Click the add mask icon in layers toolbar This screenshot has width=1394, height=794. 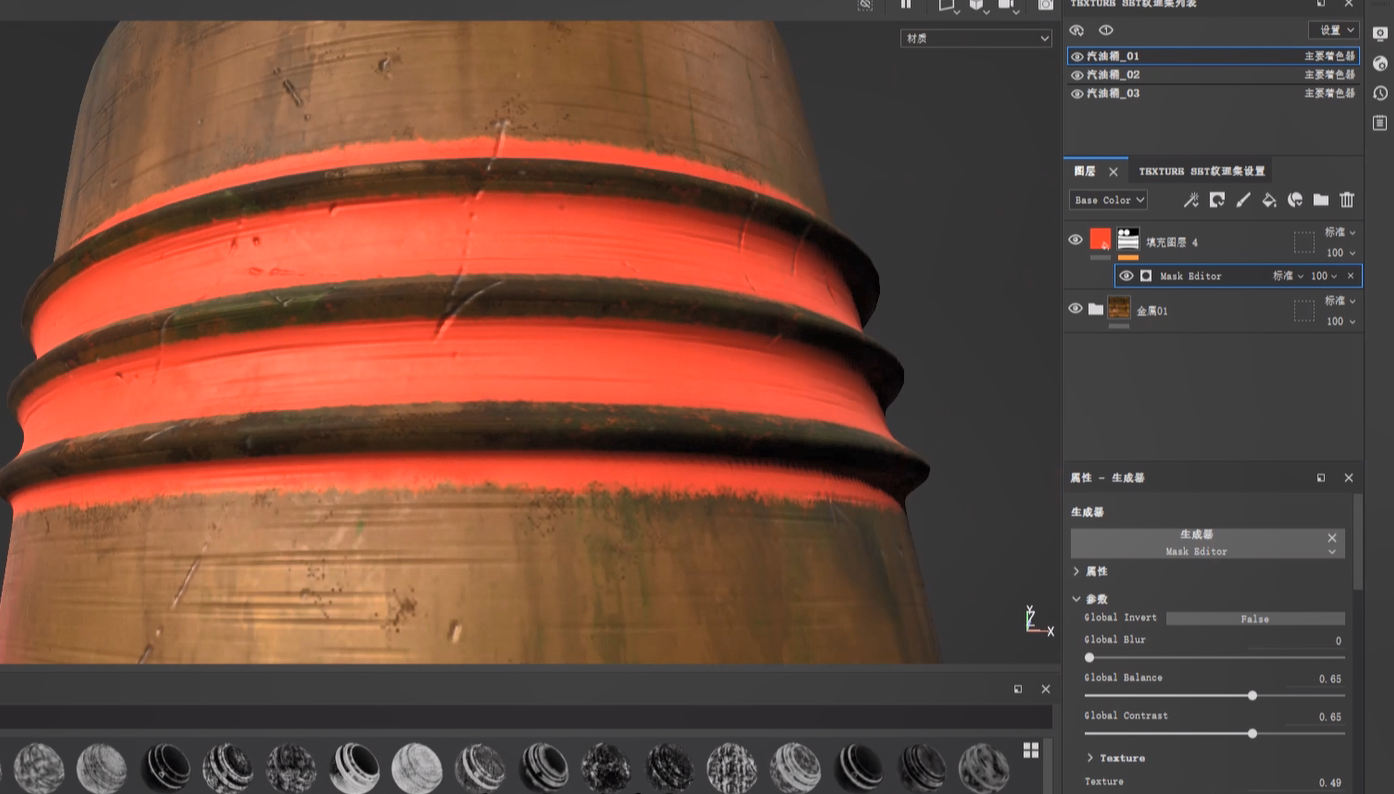click(x=1217, y=200)
